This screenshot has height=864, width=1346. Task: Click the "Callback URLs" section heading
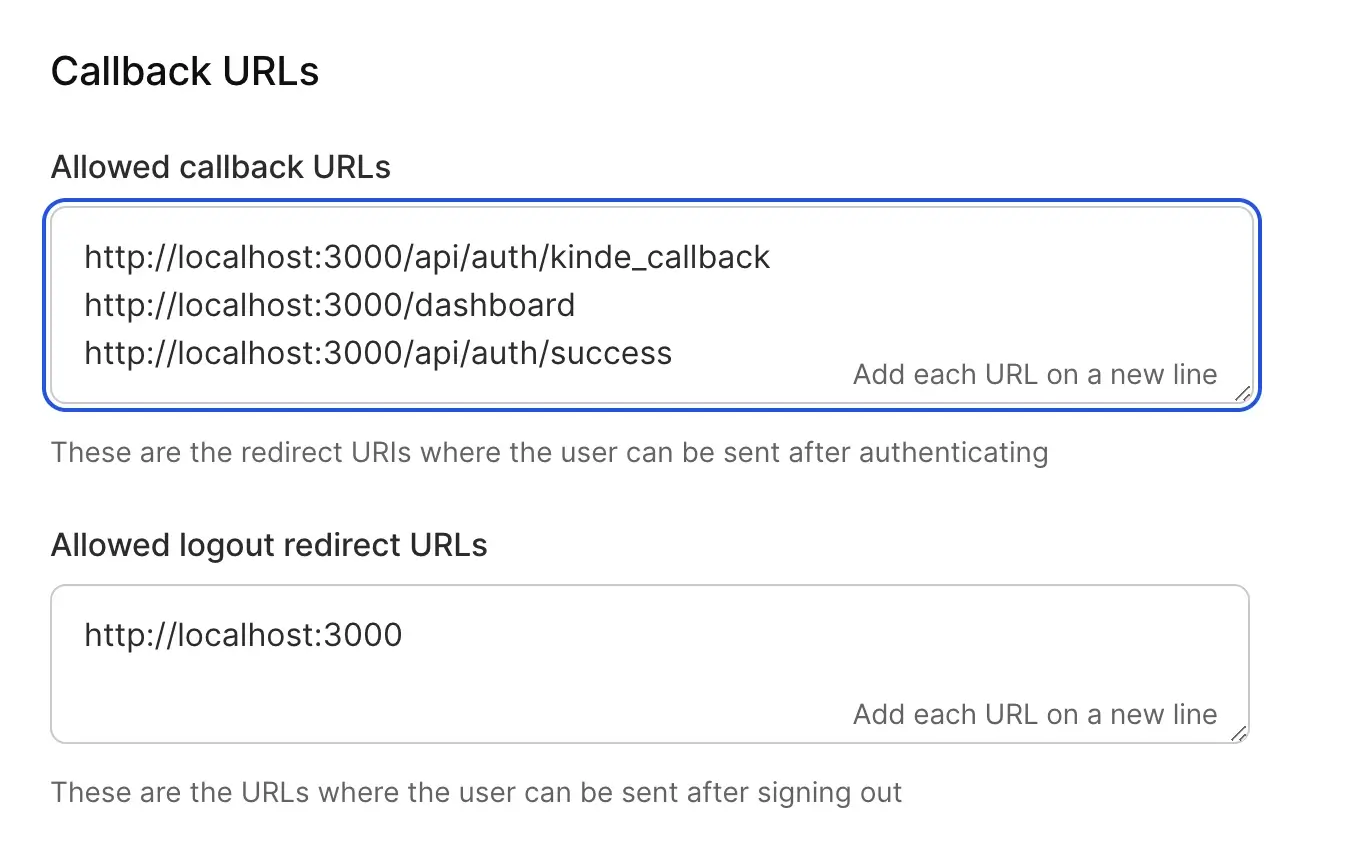coord(185,72)
